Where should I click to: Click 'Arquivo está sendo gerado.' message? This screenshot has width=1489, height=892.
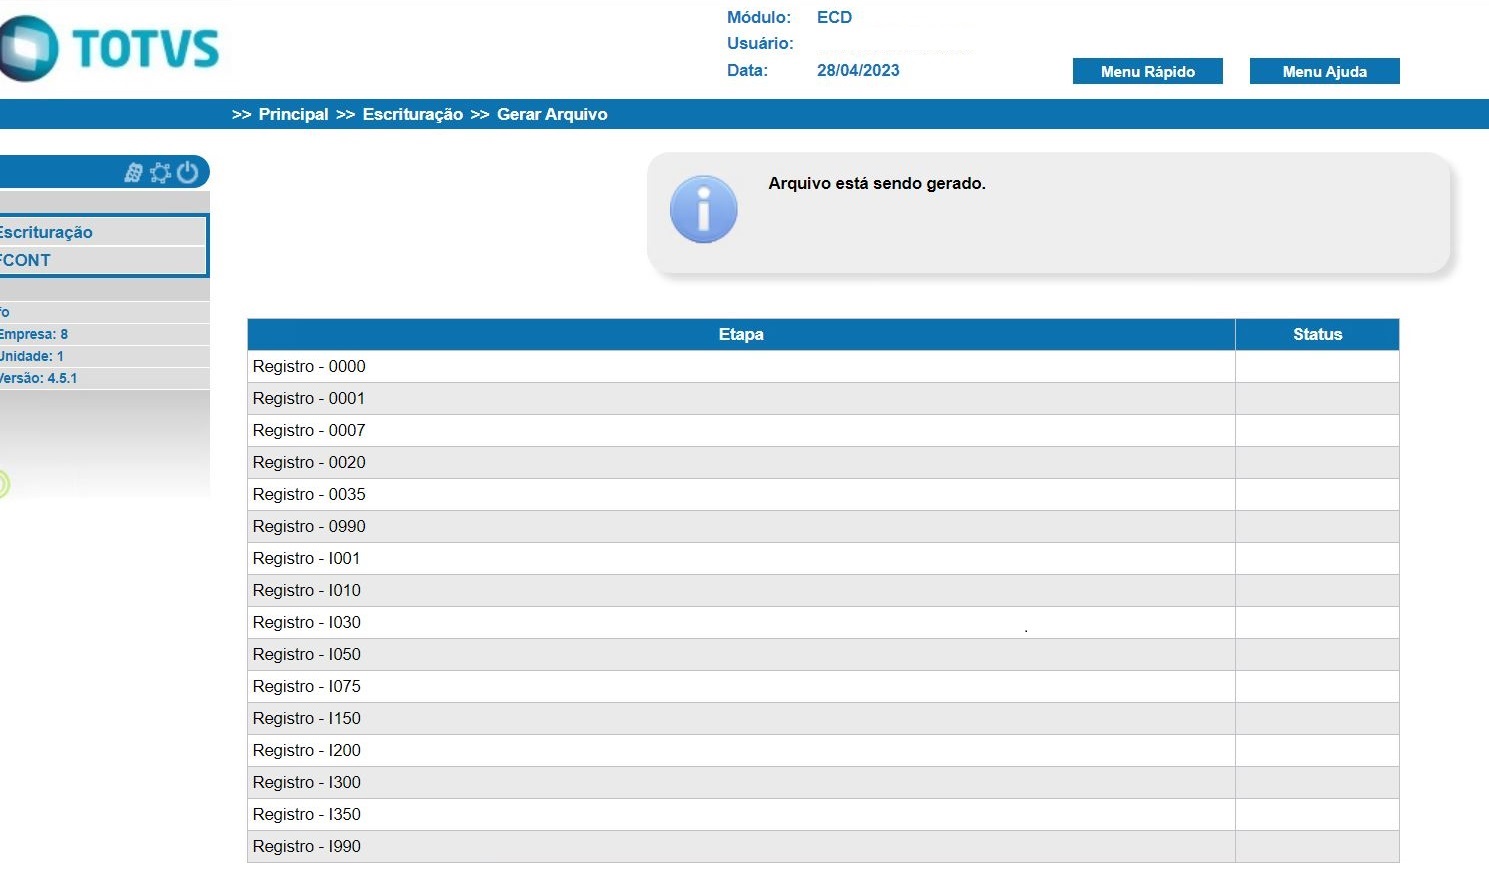[877, 183]
